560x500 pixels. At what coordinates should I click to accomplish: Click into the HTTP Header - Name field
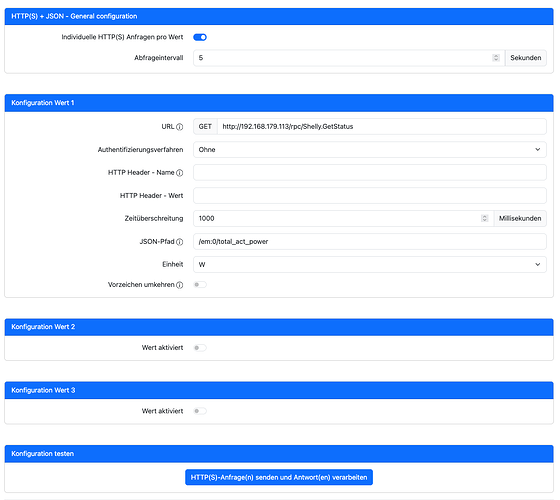pos(370,172)
